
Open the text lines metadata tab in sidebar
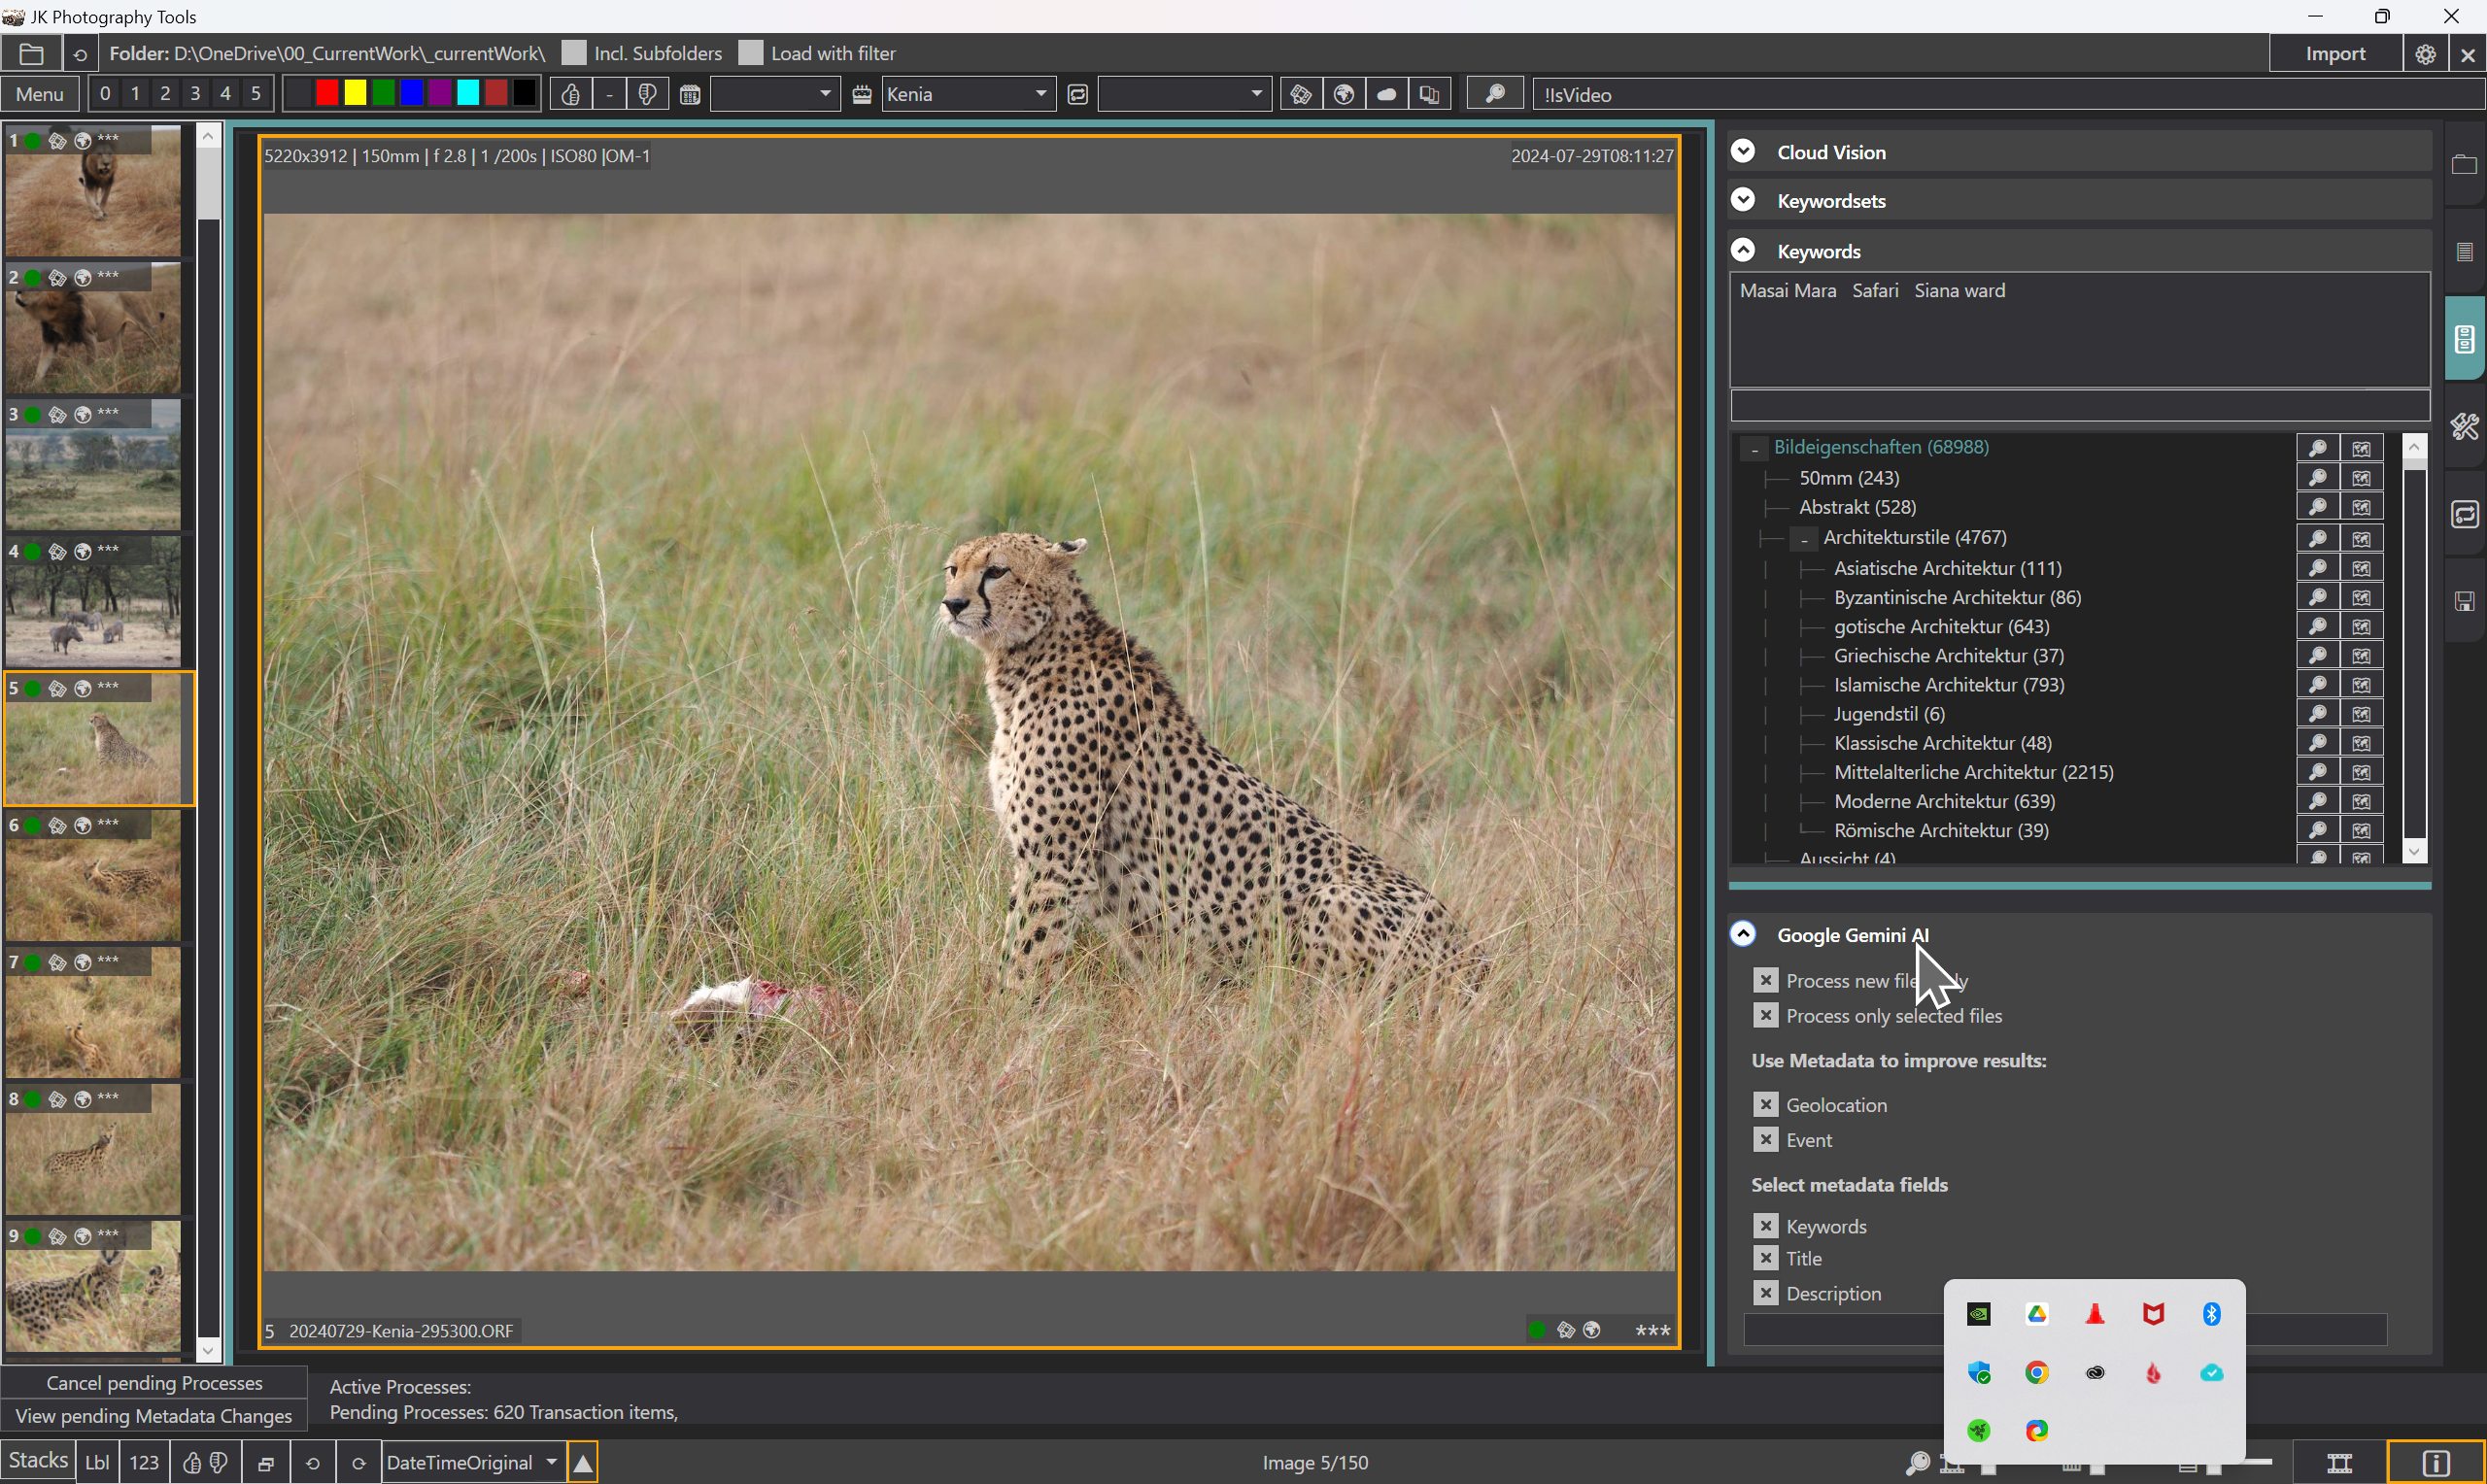tap(2465, 251)
